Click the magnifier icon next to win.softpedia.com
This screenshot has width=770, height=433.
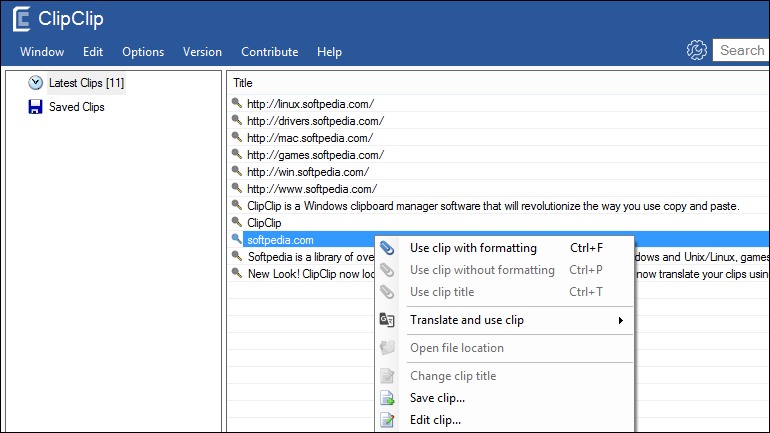pyautogui.click(x=237, y=171)
